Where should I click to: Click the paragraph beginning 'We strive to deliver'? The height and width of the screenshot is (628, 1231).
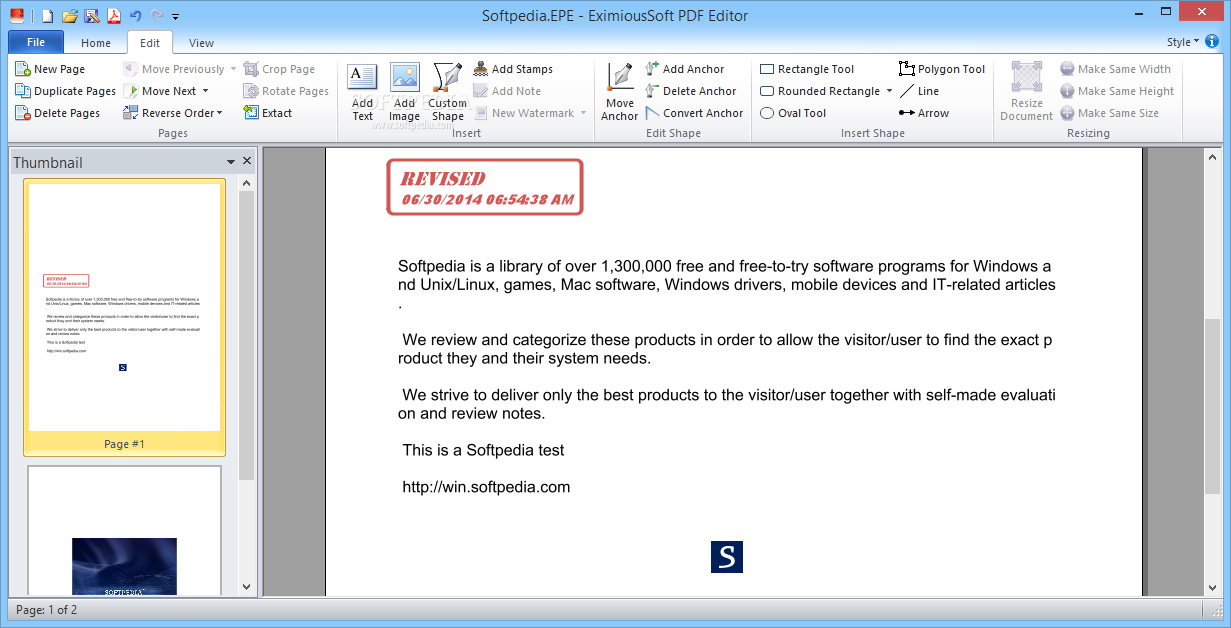click(727, 404)
